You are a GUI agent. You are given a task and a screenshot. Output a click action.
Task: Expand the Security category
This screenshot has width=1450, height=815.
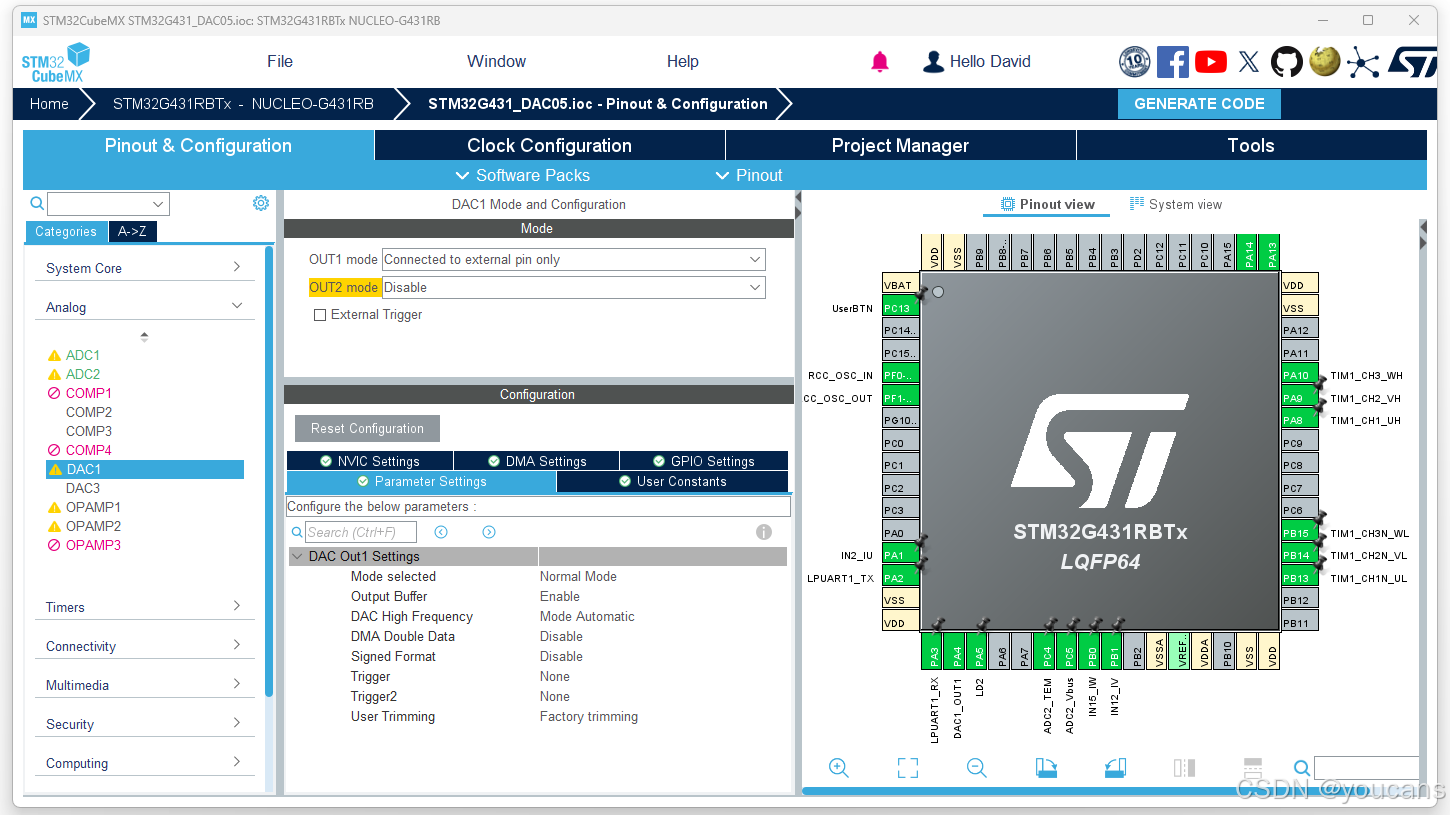[144, 724]
